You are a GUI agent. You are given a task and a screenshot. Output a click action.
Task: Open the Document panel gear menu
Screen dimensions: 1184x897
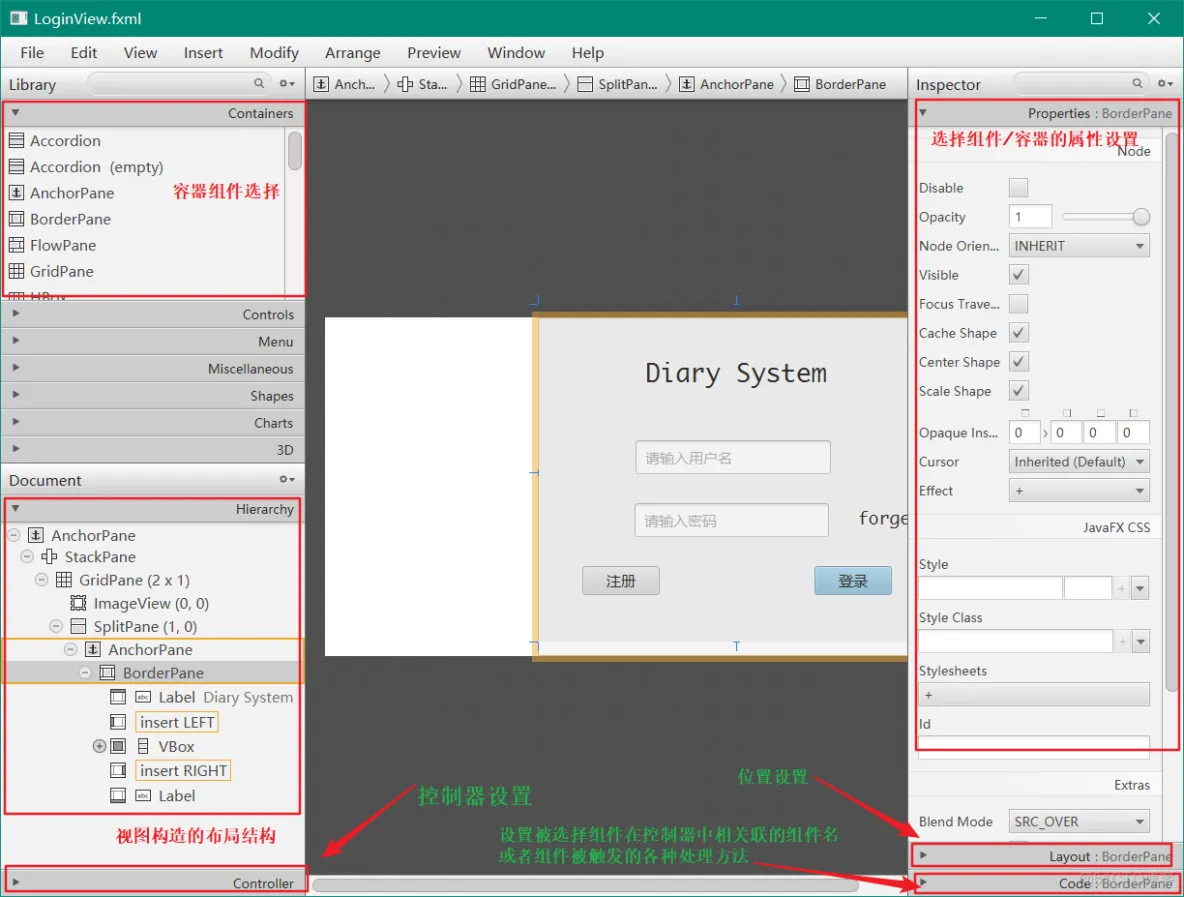click(x=287, y=479)
